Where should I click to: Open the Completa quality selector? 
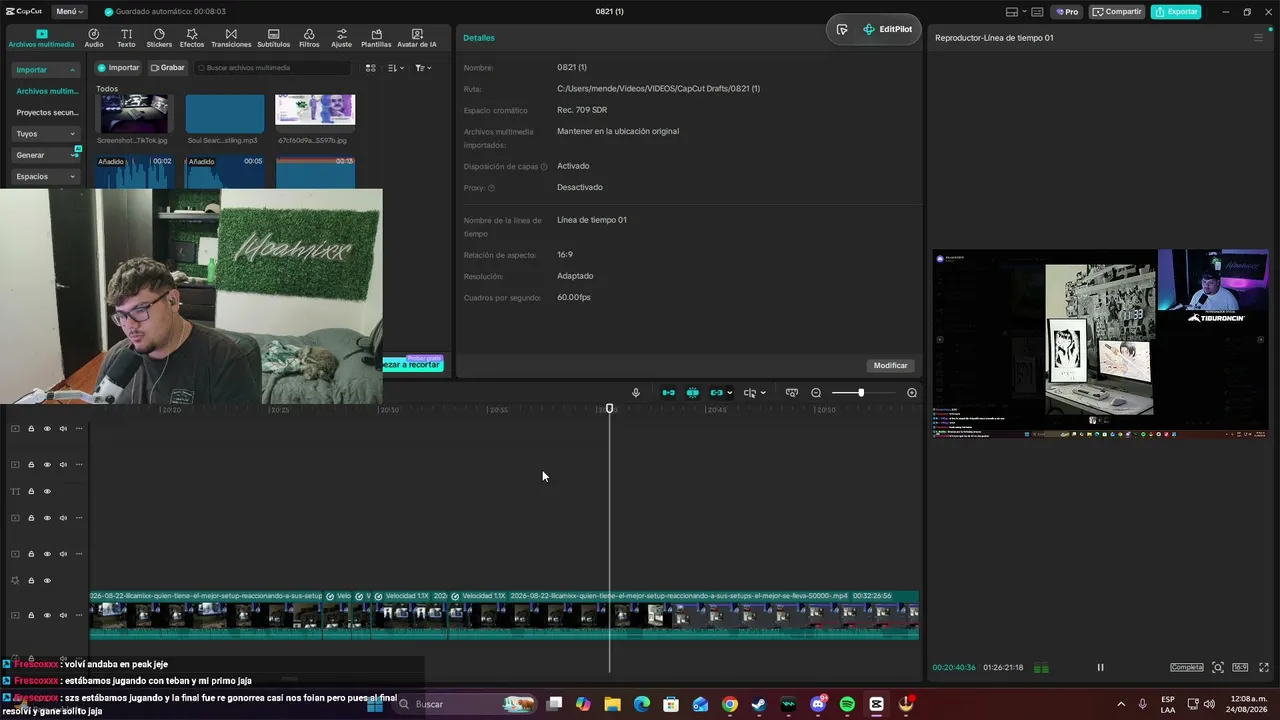[1187, 667]
